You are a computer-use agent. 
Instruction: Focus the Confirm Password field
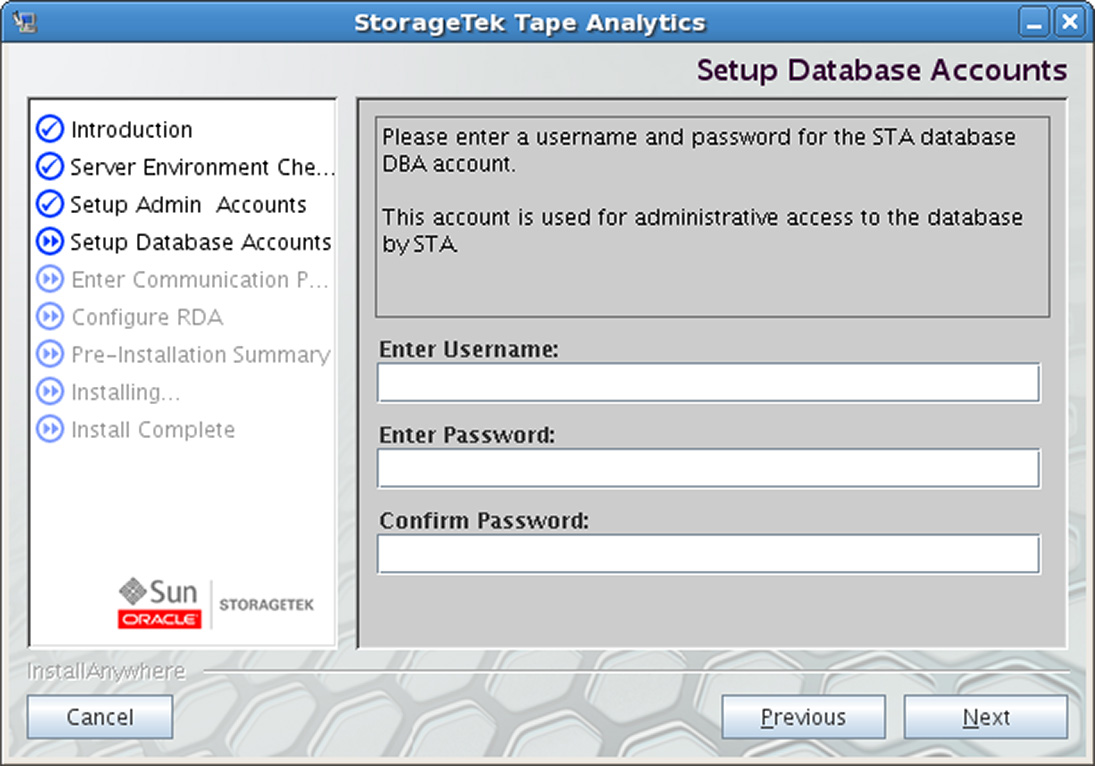click(x=709, y=554)
